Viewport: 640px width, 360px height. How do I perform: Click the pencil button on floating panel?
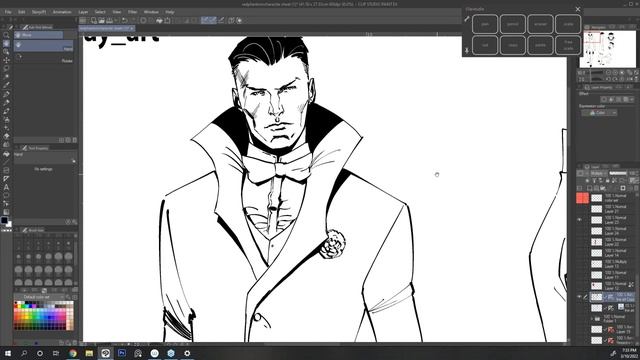[x=513, y=24]
